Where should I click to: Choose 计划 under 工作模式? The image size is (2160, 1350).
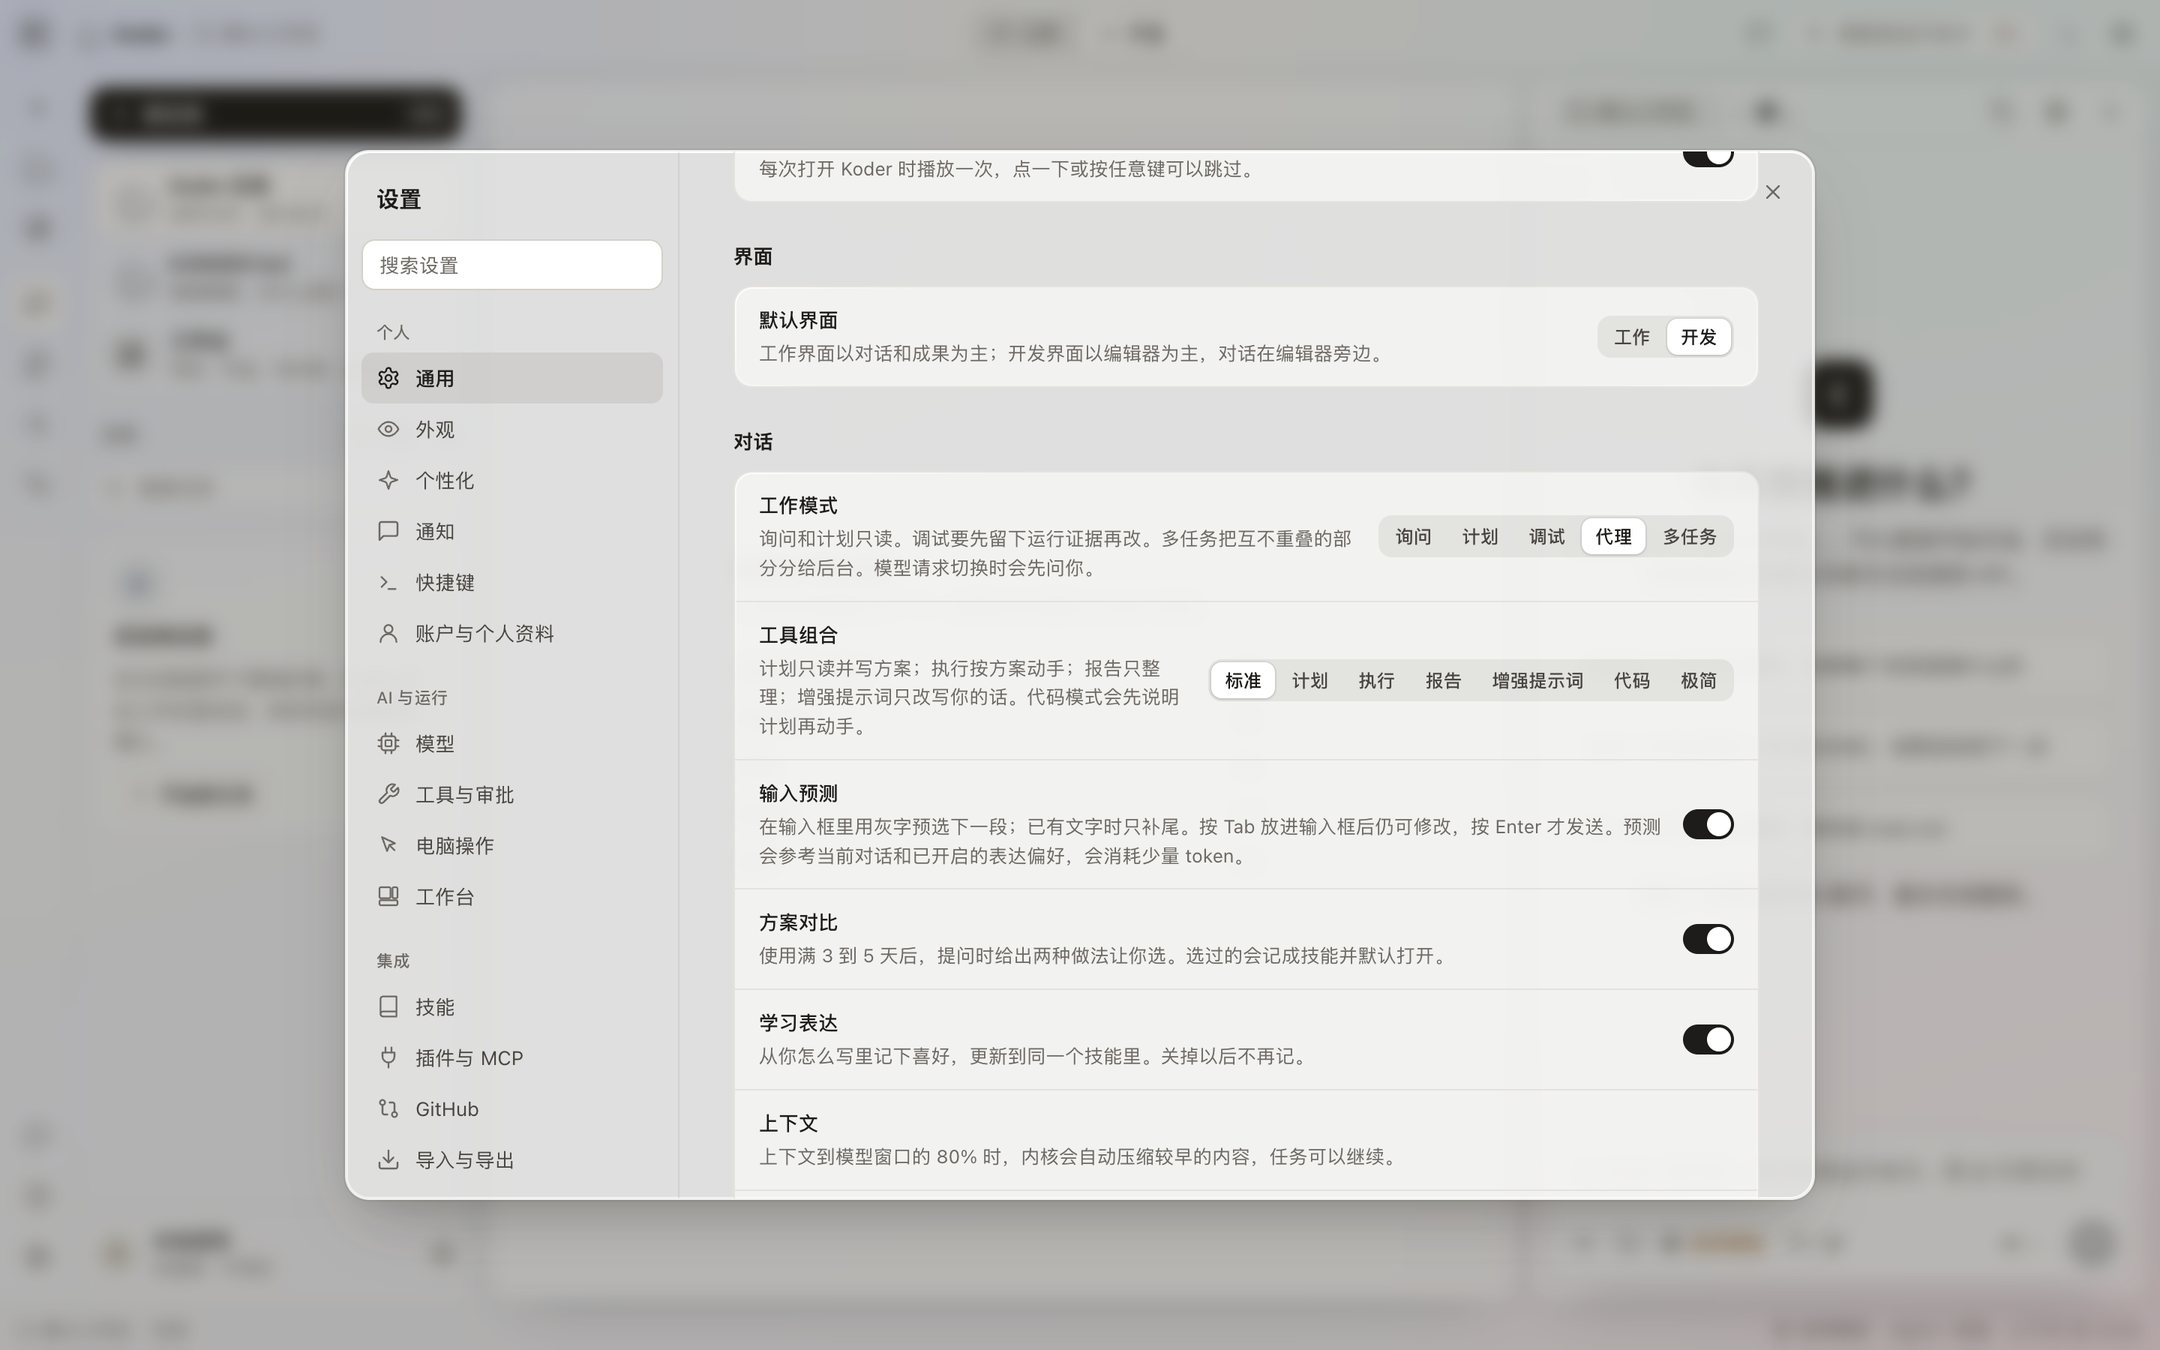click(1480, 537)
